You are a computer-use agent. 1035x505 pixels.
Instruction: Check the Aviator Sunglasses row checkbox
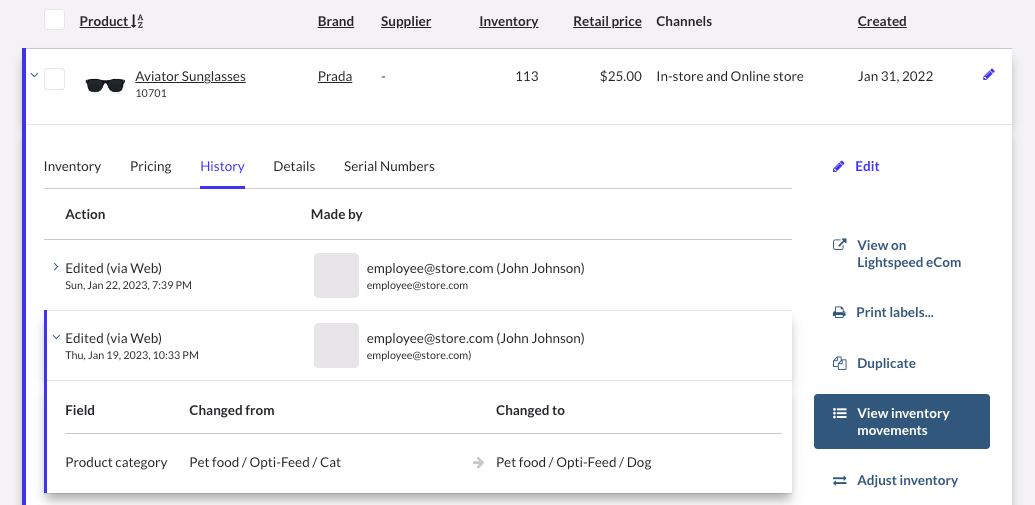click(x=55, y=79)
